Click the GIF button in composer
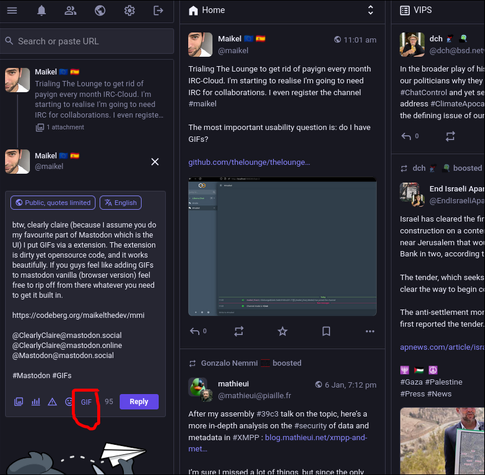 [86, 402]
